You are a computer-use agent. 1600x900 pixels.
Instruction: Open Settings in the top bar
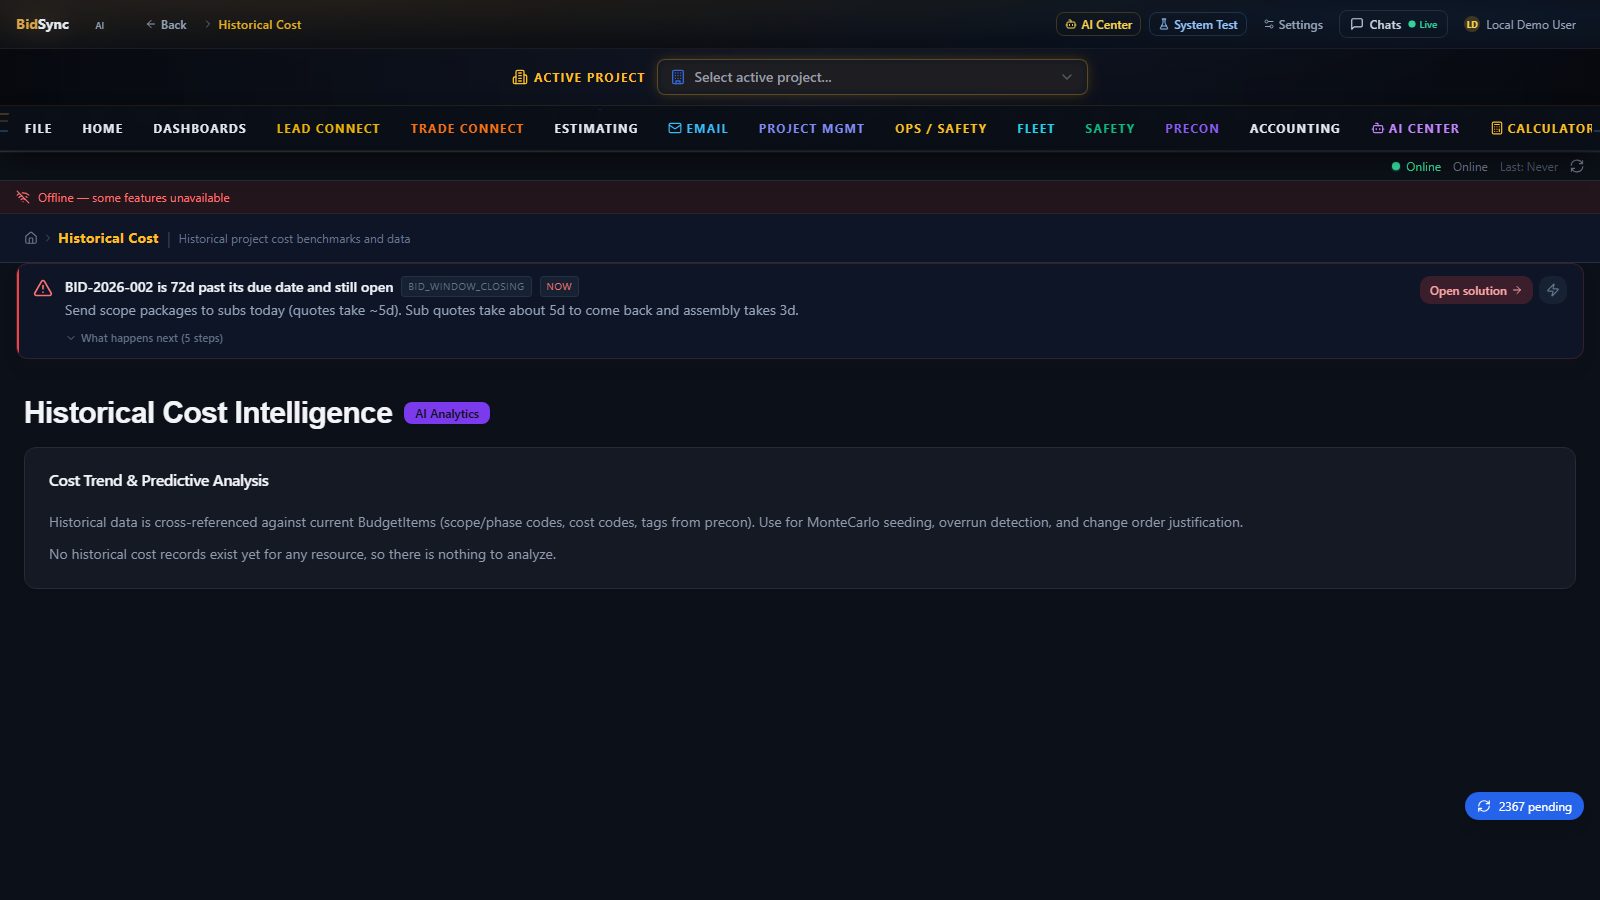[x=1293, y=24]
